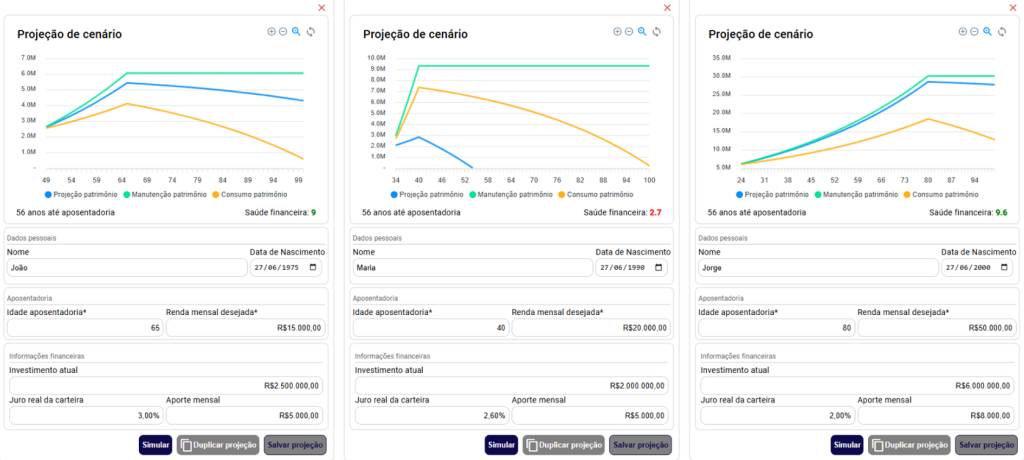1024x460 pixels.
Task: Edit retirement age field showing 80
Action: pos(776,328)
